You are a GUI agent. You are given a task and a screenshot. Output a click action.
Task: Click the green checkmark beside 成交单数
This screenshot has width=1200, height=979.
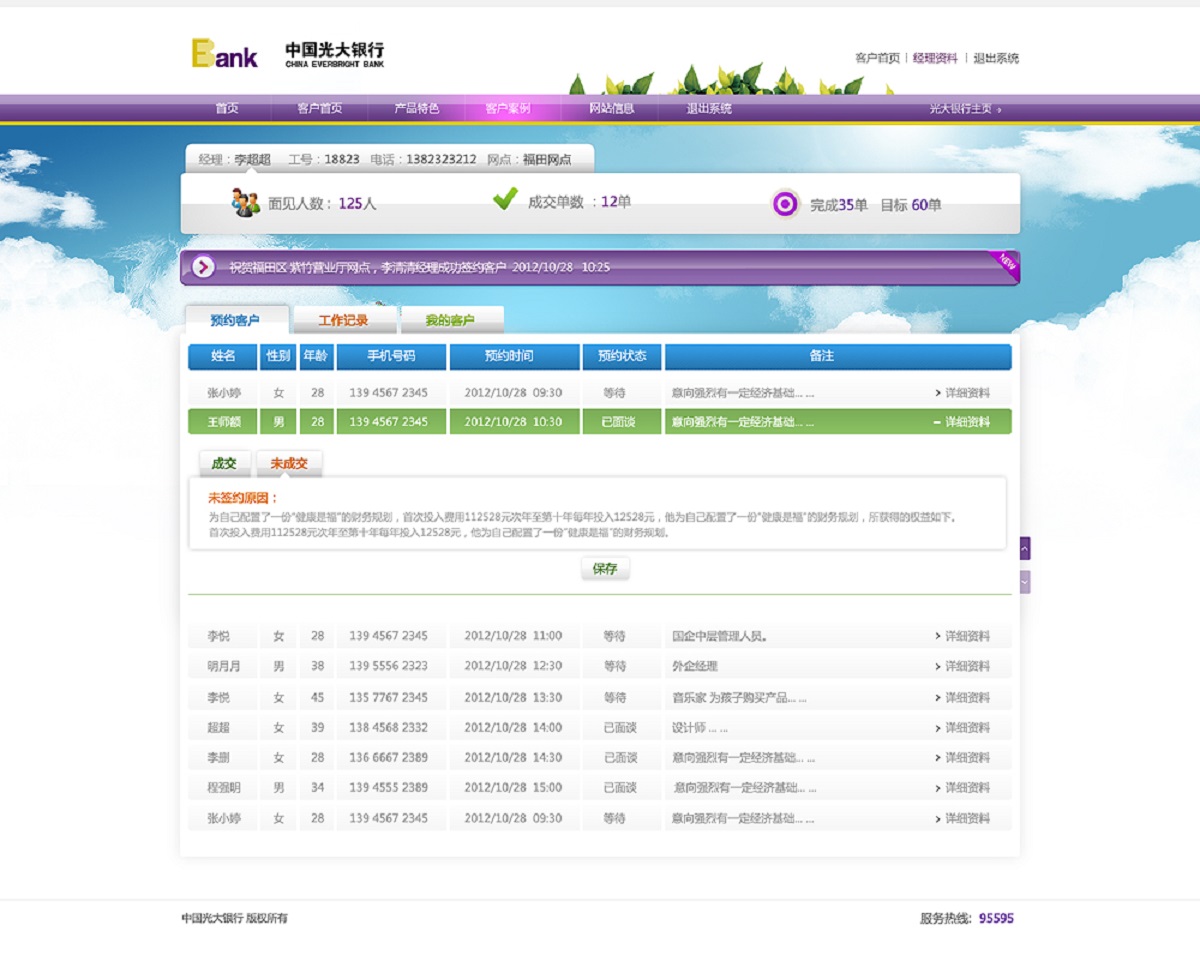[505, 199]
